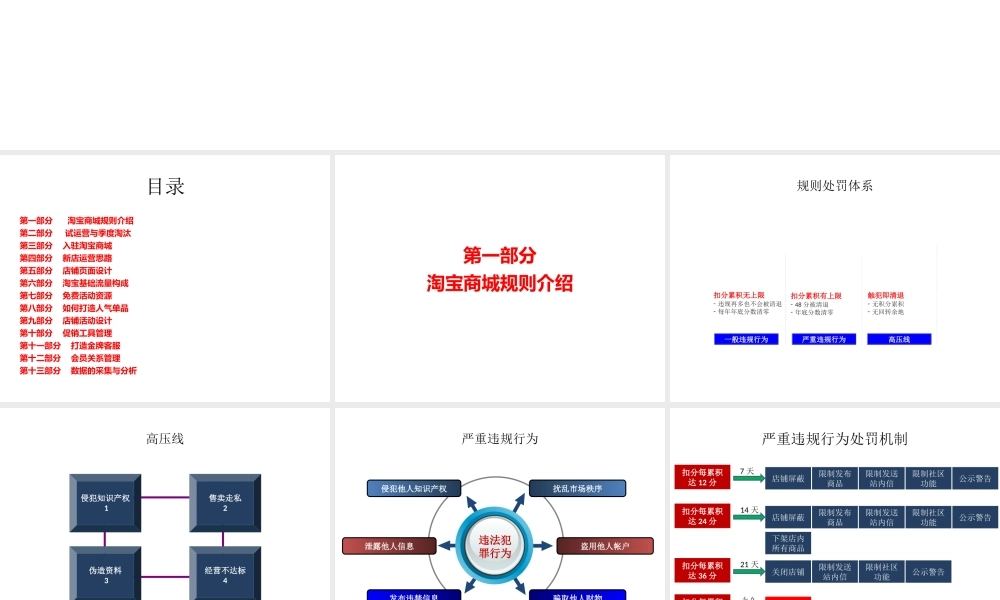Click 公示警告 in the 36 分 row

(x=928, y=572)
